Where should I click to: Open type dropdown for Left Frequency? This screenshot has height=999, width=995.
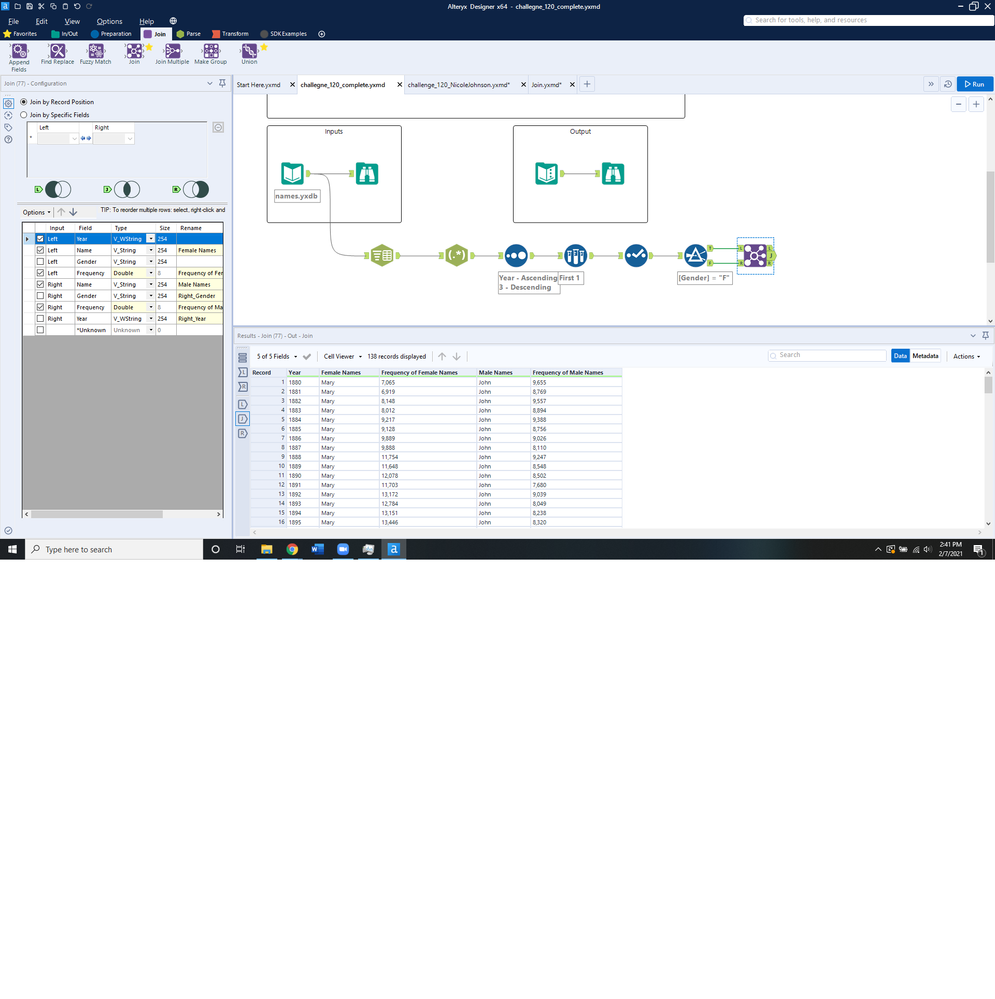click(150, 273)
